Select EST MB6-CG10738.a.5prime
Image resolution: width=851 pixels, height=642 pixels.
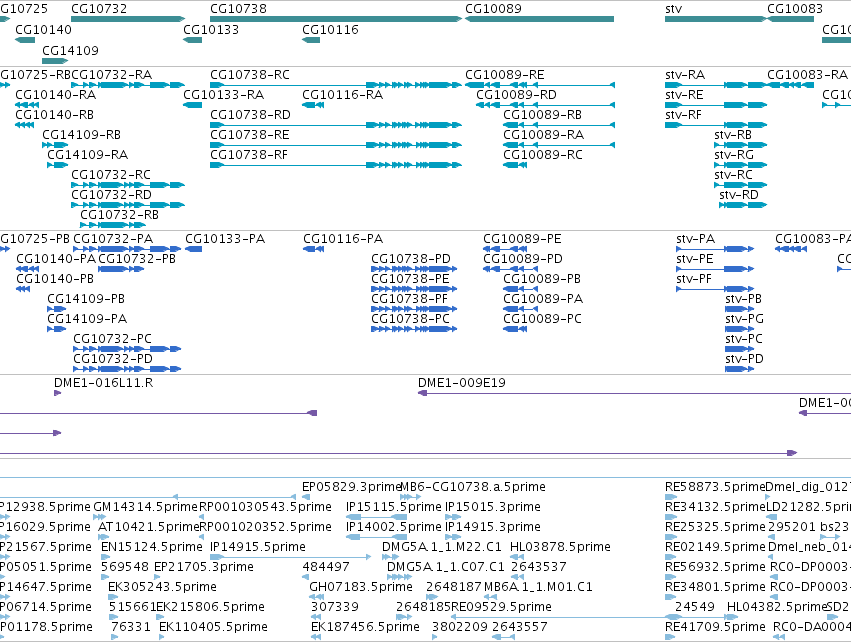pyautogui.click(x=473, y=487)
